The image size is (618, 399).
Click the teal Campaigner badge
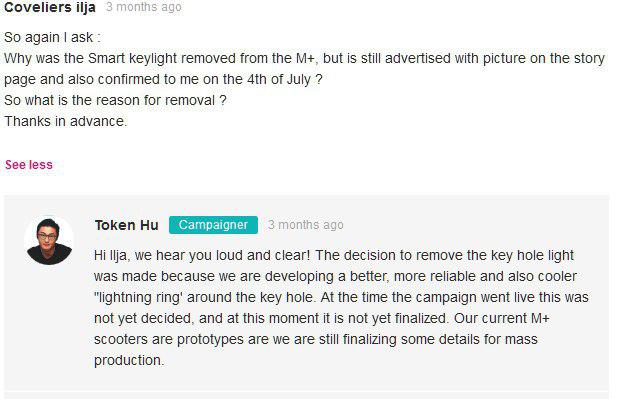(x=213, y=225)
